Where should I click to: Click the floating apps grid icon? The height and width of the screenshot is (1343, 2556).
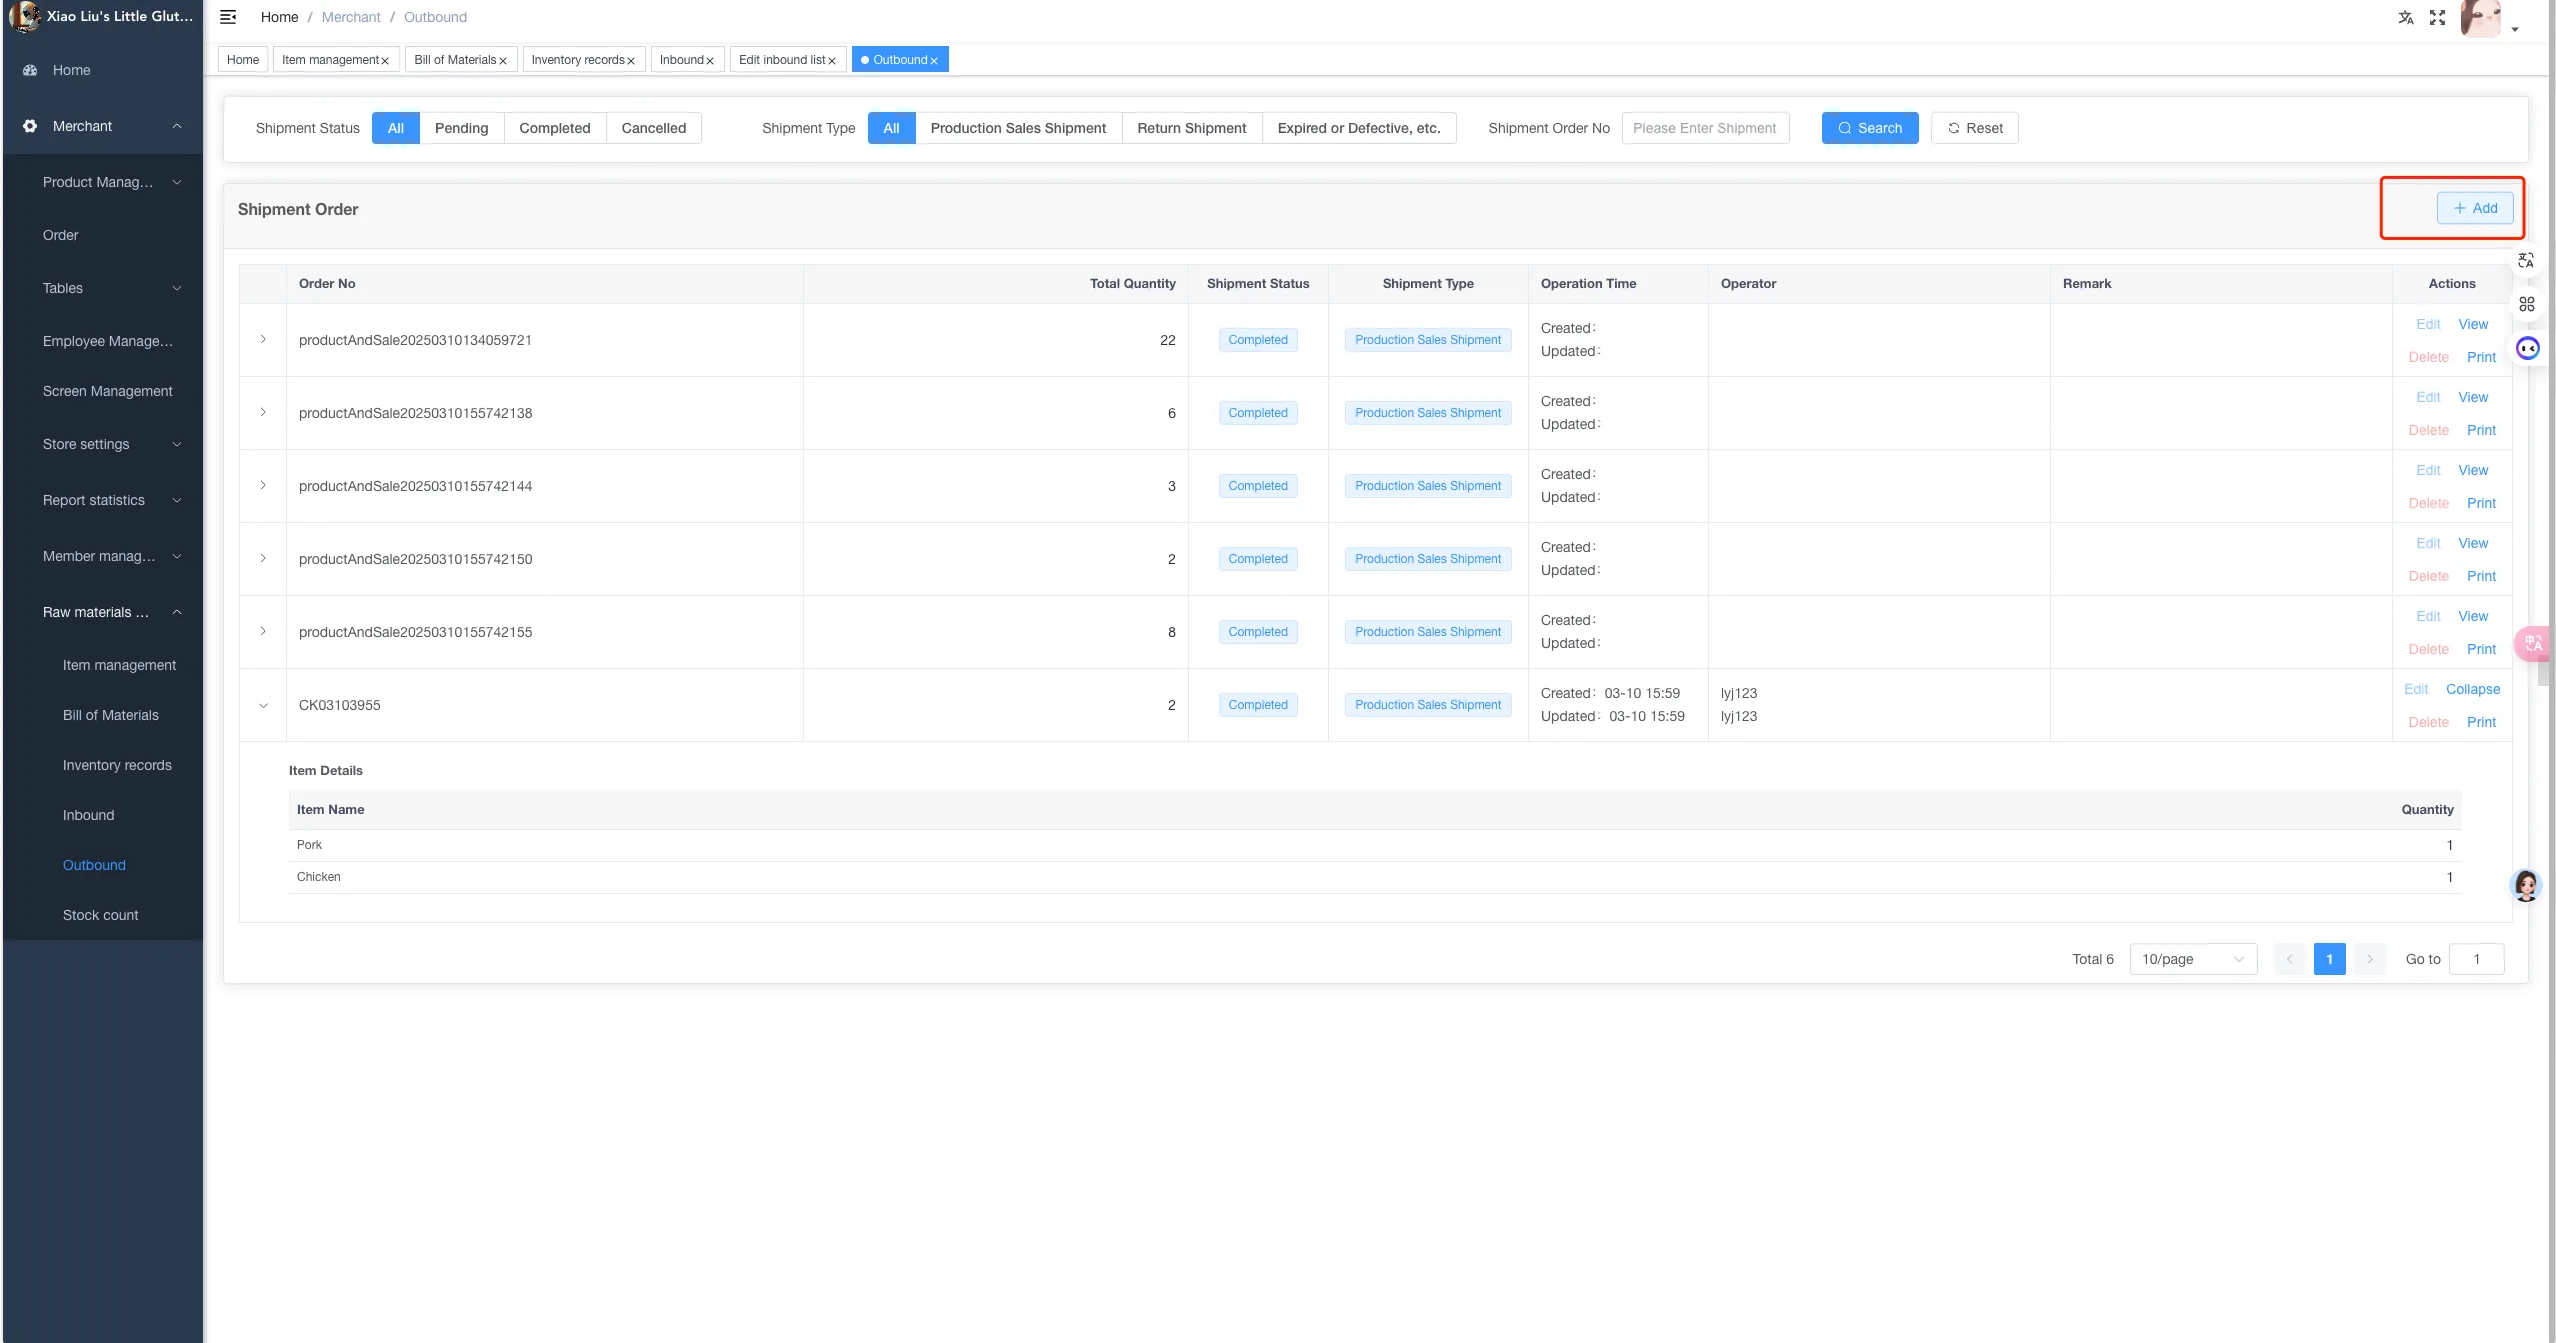tap(2527, 304)
